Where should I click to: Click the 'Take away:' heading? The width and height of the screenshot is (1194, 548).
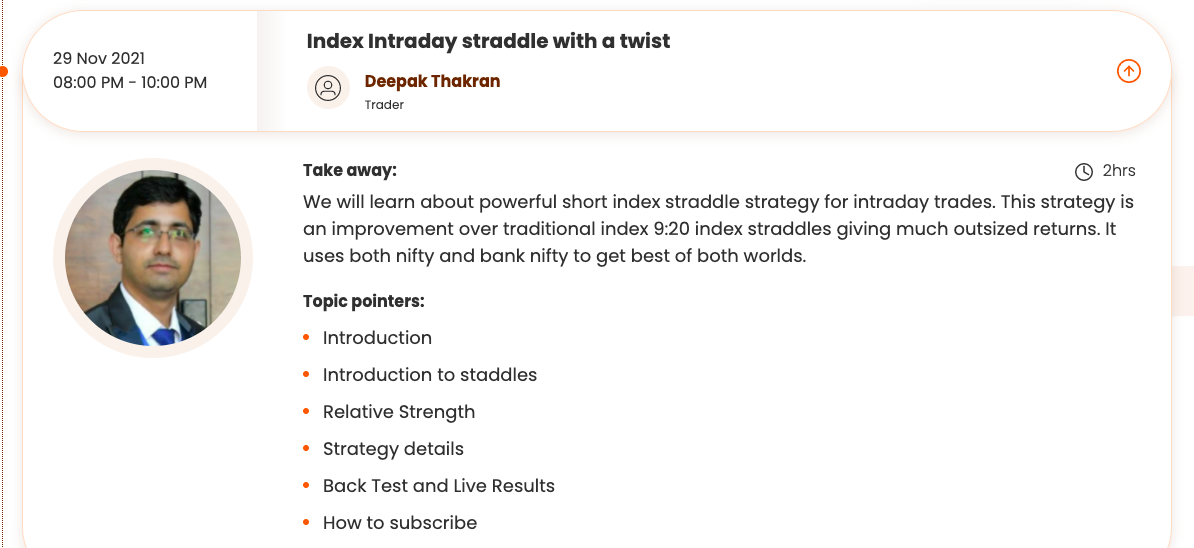pos(350,170)
